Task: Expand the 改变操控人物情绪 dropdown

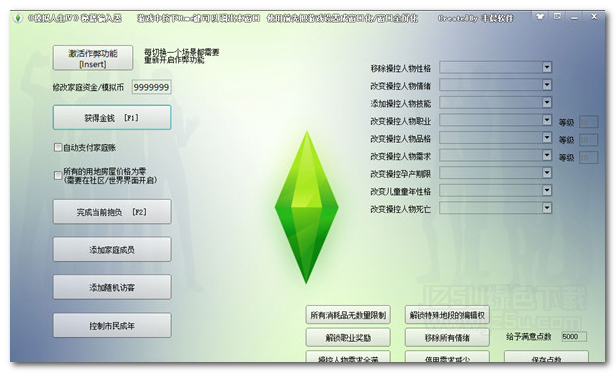Action: pos(547,85)
